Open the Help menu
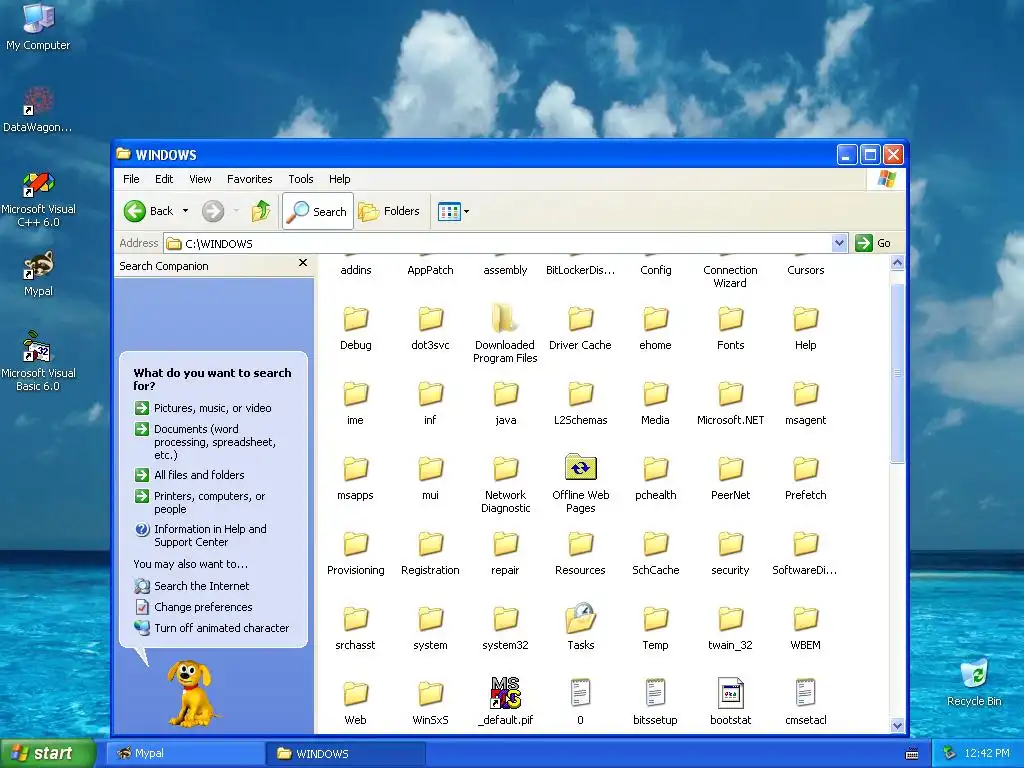This screenshot has width=1024, height=768. (x=339, y=179)
